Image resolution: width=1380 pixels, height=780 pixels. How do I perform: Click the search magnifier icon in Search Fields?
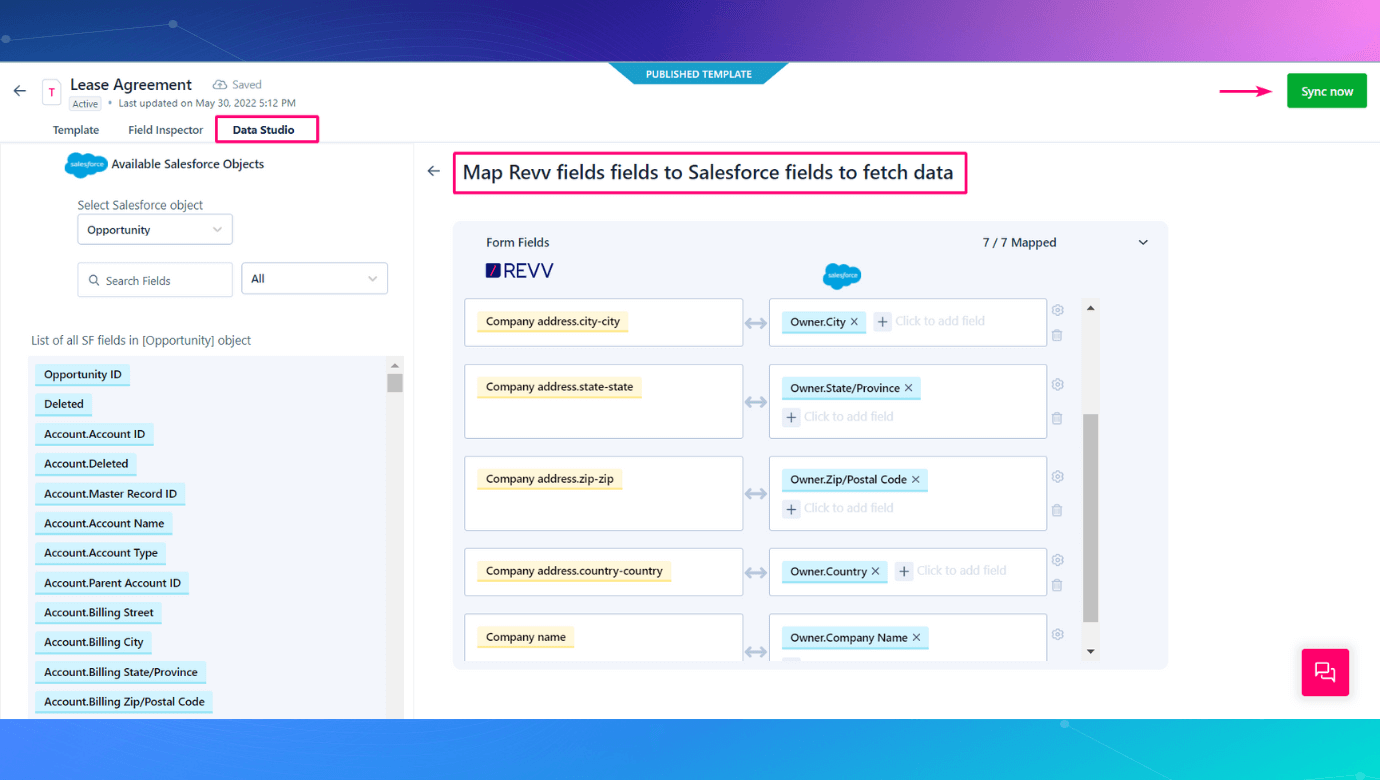coord(94,281)
